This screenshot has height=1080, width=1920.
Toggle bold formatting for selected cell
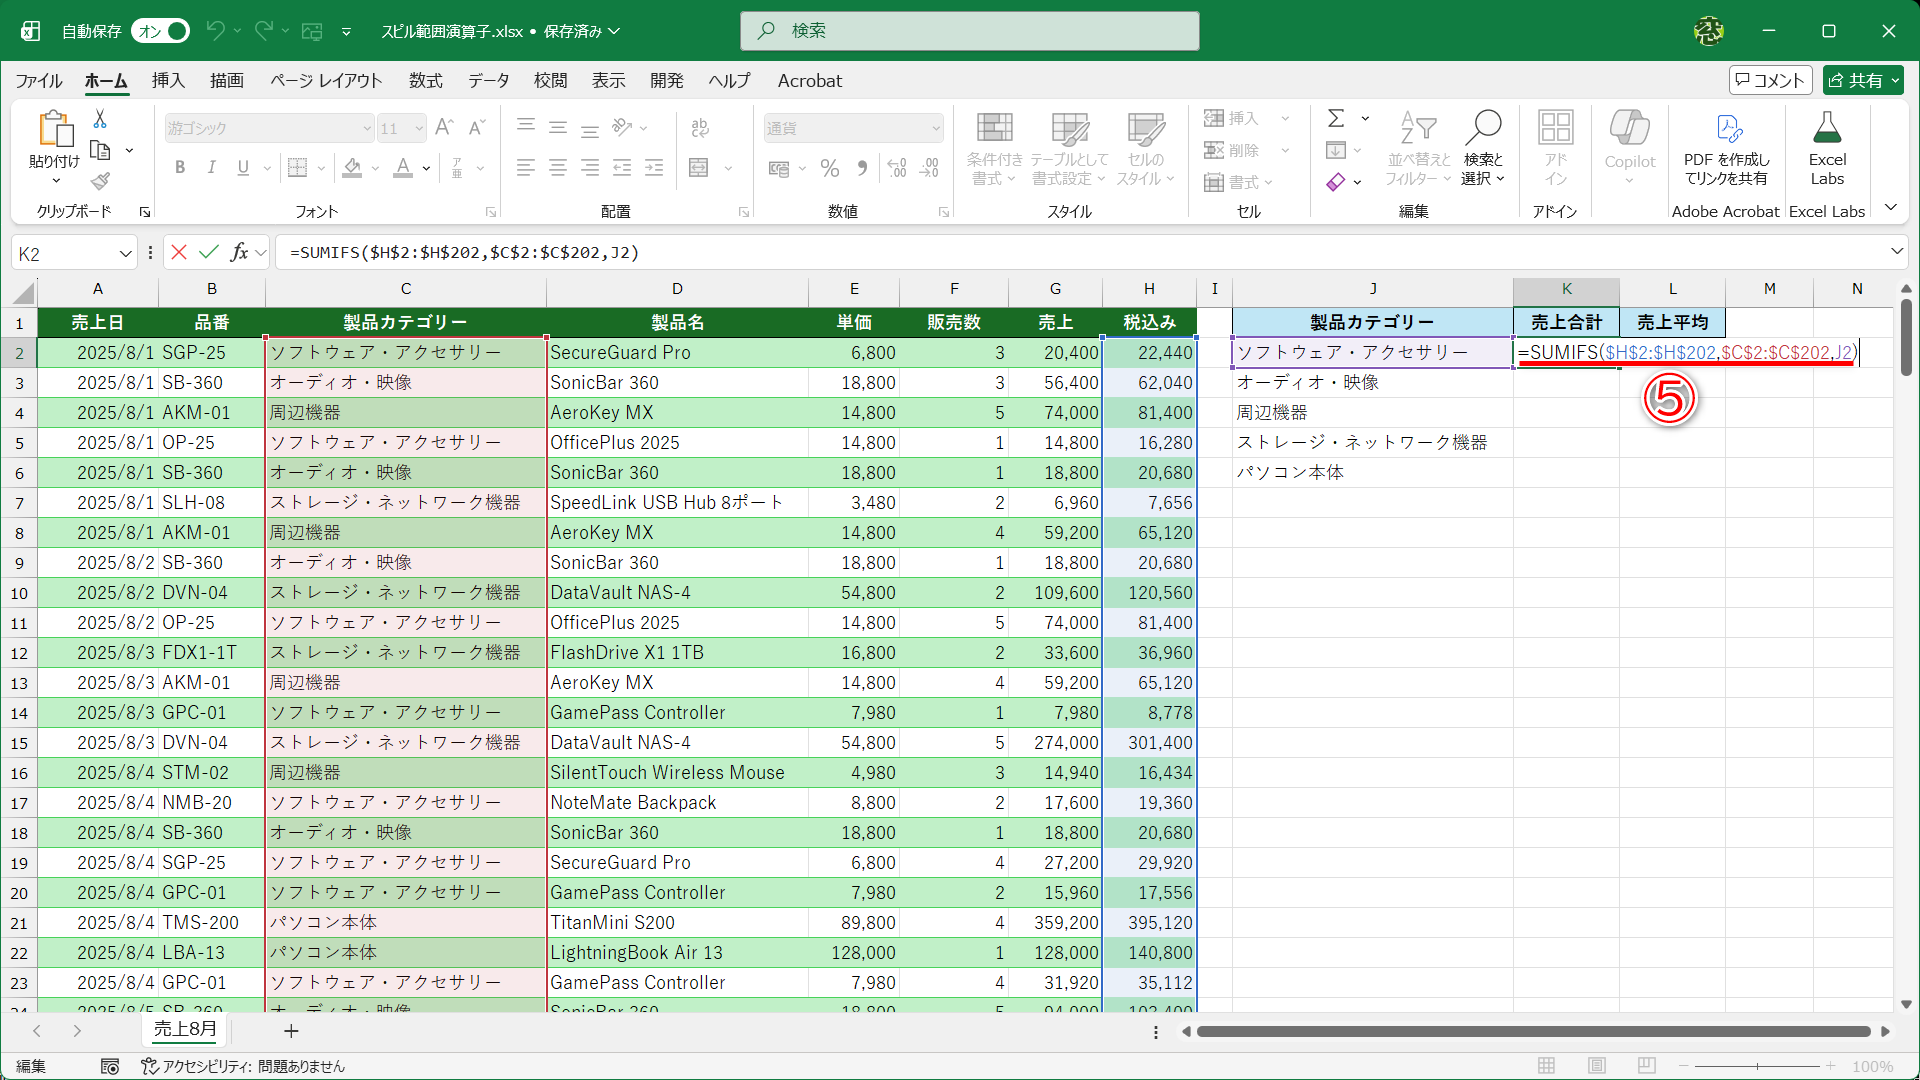coord(180,167)
